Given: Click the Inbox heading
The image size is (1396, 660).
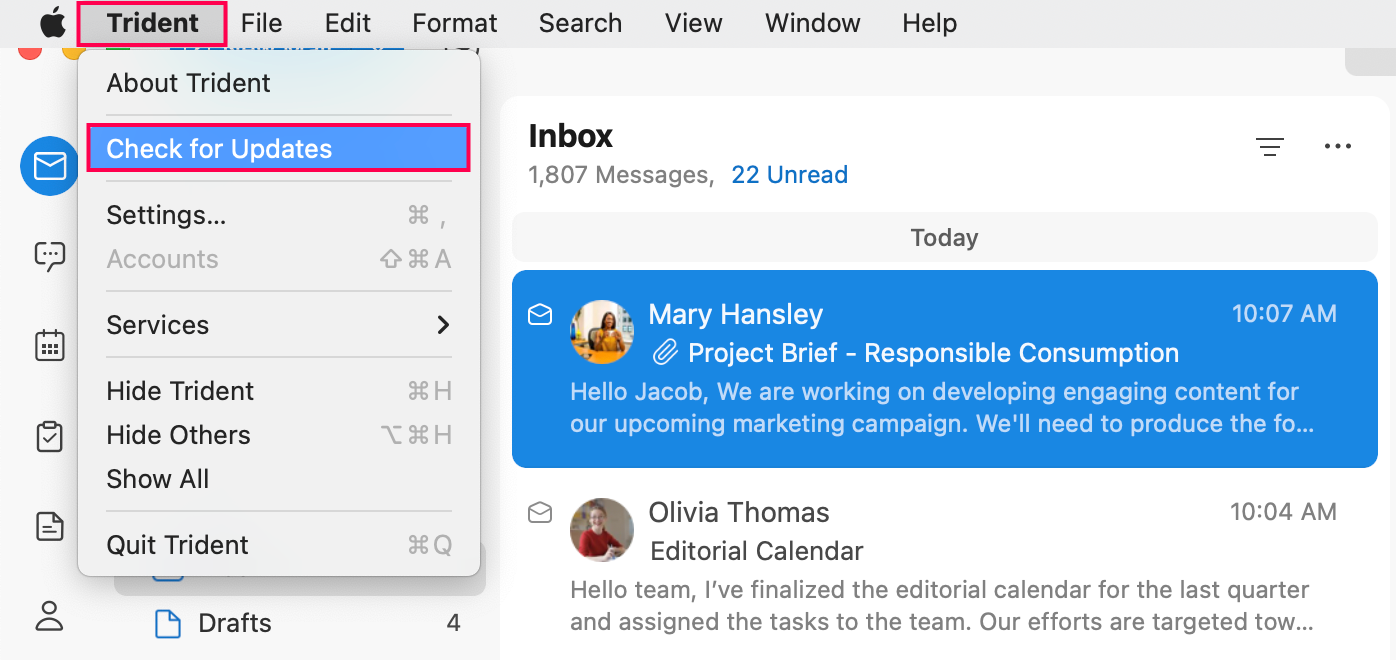Looking at the screenshot, I should point(571,135).
